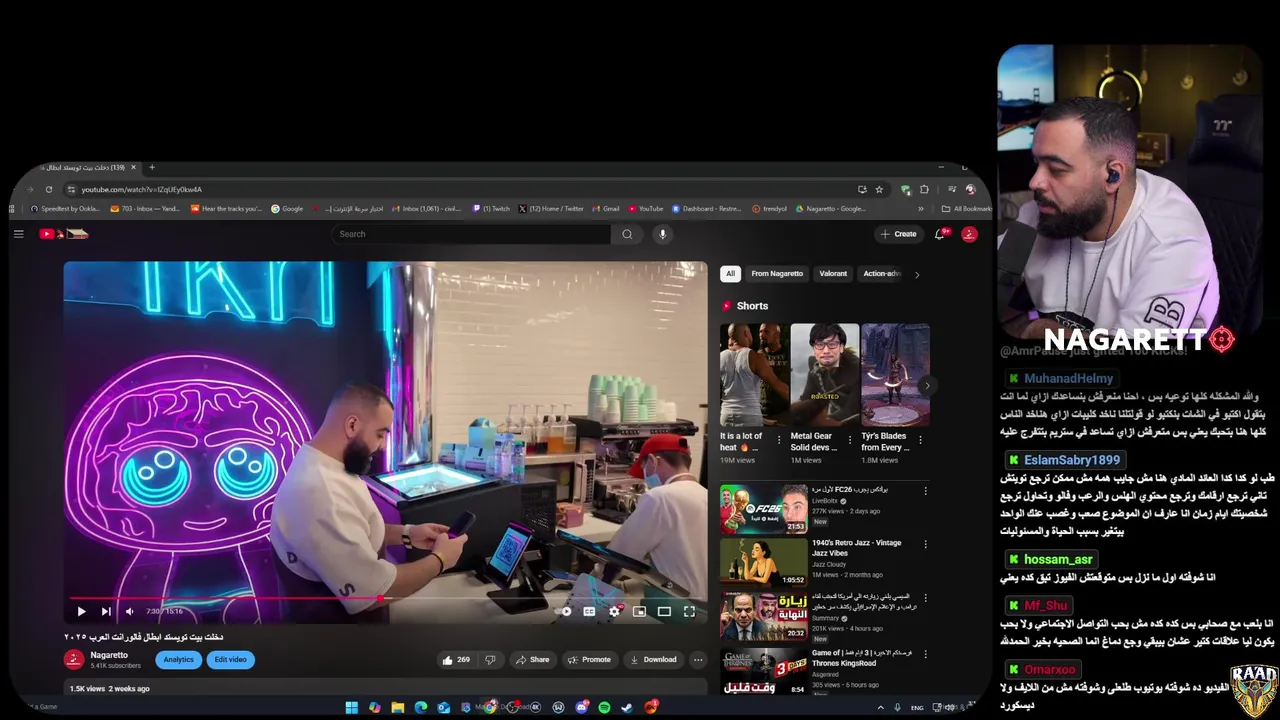Switch to miniplayer mode
1280x720 pixels.
point(639,611)
